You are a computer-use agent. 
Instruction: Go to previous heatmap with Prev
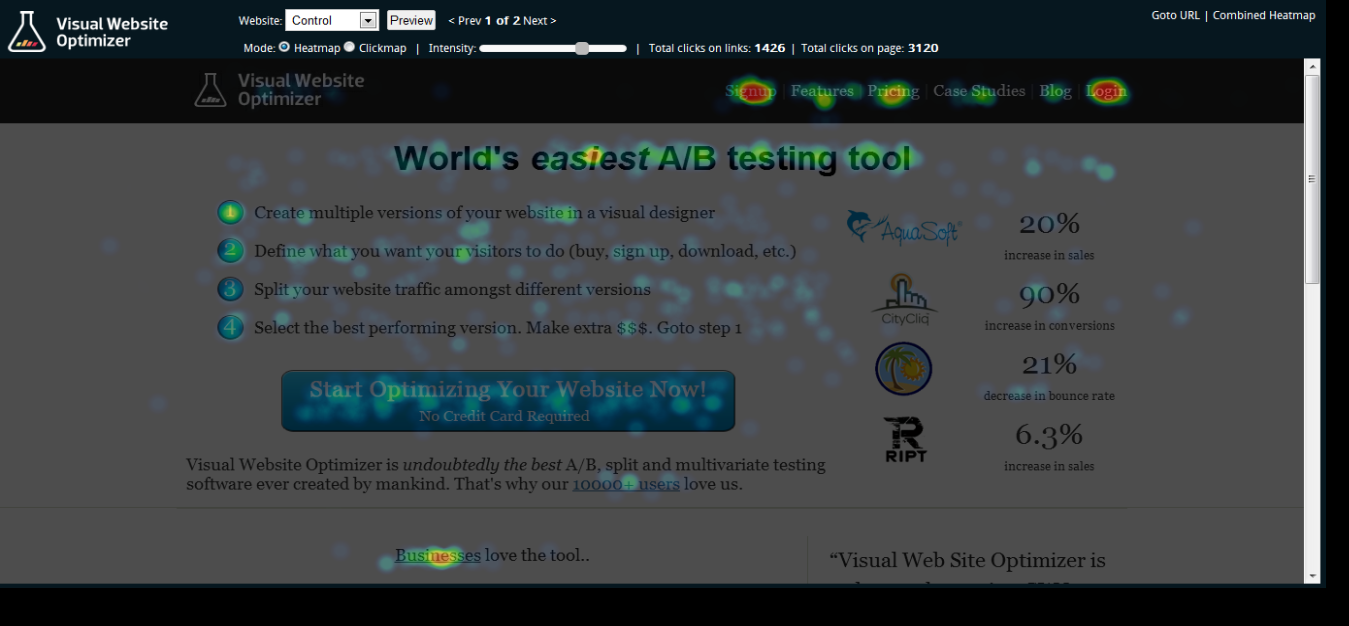(464, 20)
